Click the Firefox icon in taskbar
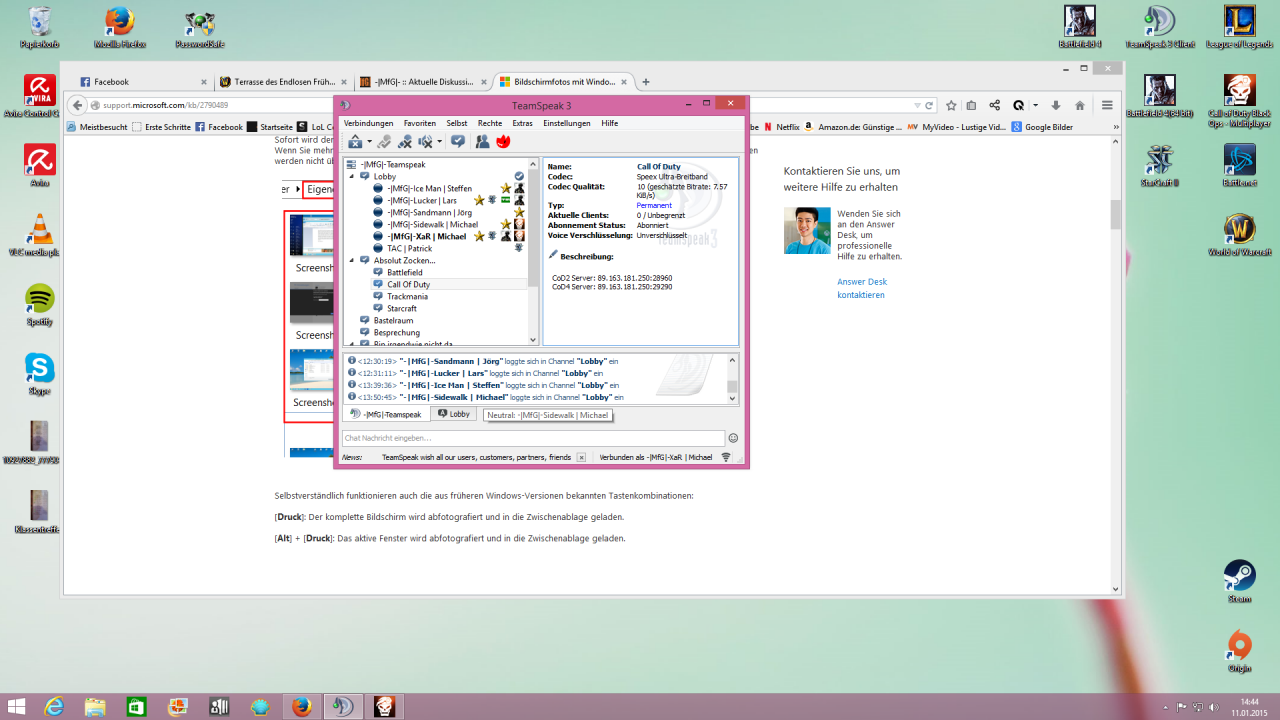Image resolution: width=1280 pixels, height=720 pixels. (x=300, y=707)
